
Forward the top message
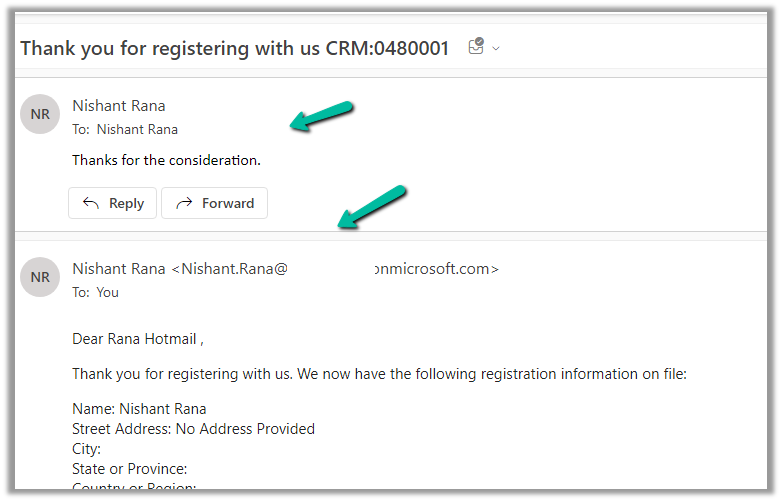coord(214,203)
